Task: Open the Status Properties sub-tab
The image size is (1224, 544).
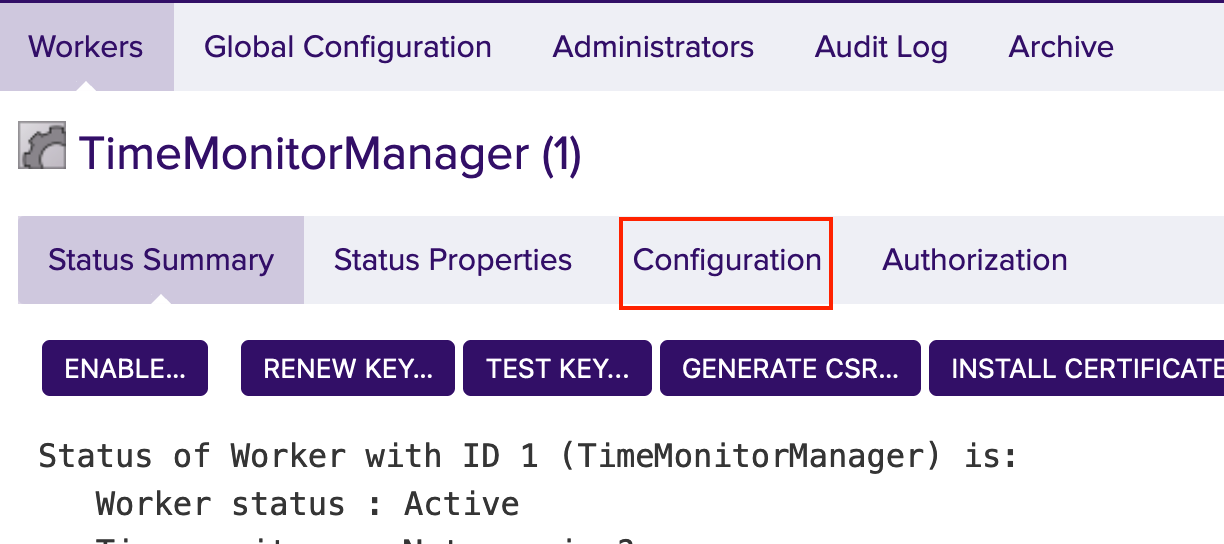Action: 453,260
